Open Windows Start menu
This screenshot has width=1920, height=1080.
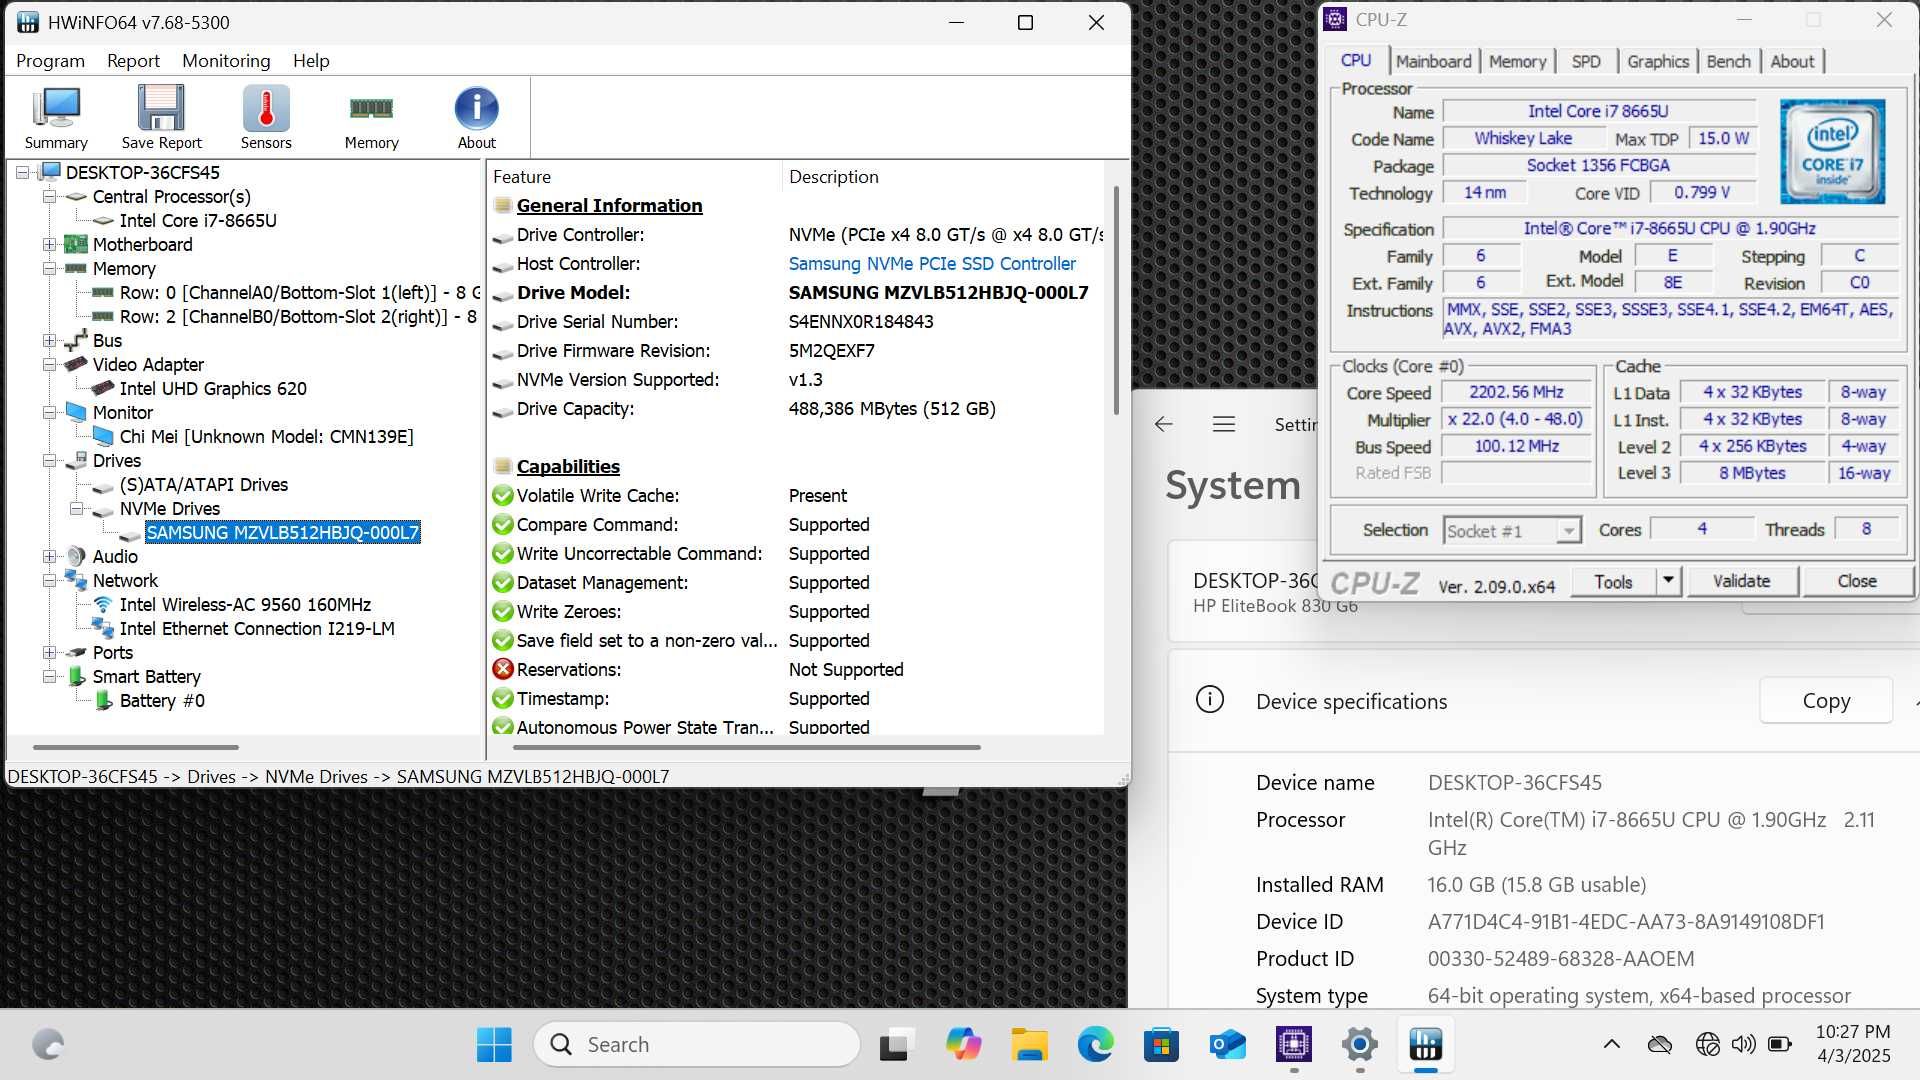point(494,1045)
